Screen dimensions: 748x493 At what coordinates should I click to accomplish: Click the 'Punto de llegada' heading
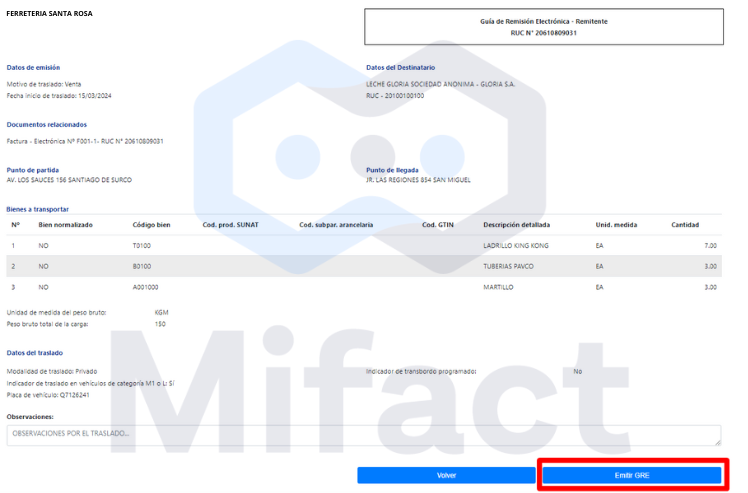[392, 170]
